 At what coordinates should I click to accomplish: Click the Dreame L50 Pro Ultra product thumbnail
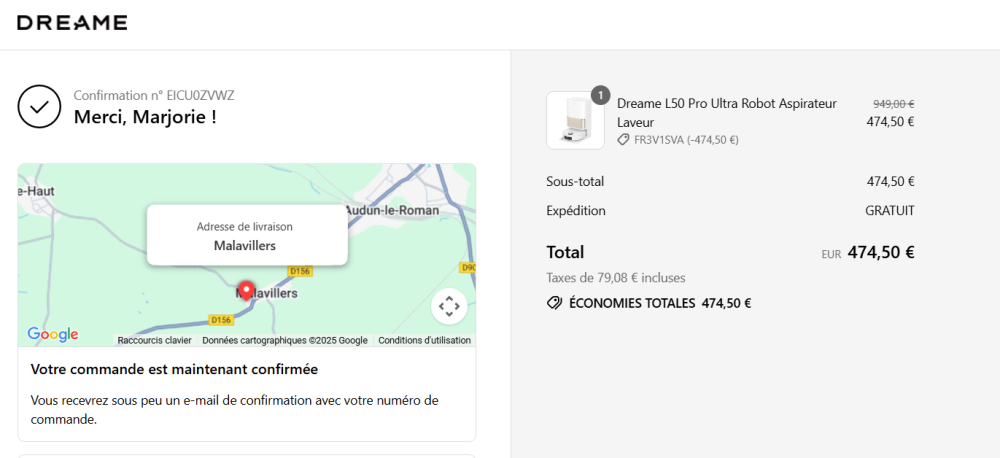point(575,121)
